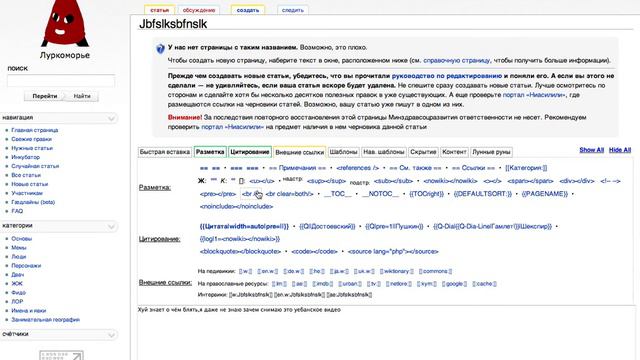Click the Найти search button
The width and height of the screenshot is (640, 360).
82,96
